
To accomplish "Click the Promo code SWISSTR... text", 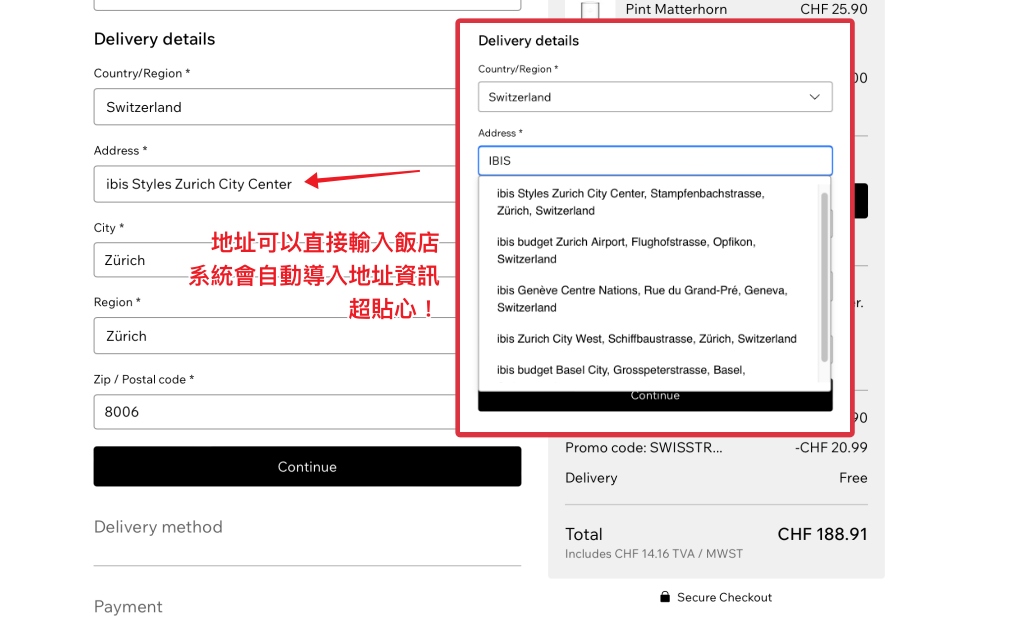I will 643,447.
